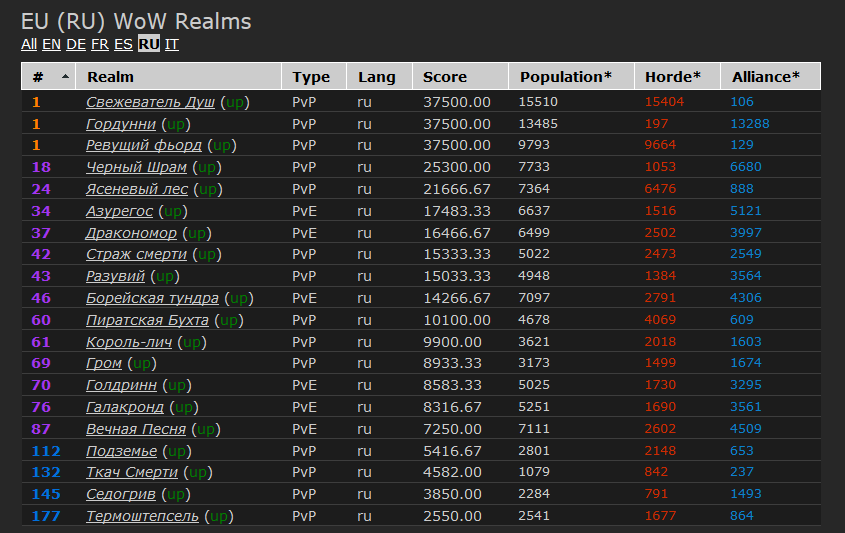Click Alliance value 2549

click(745, 254)
